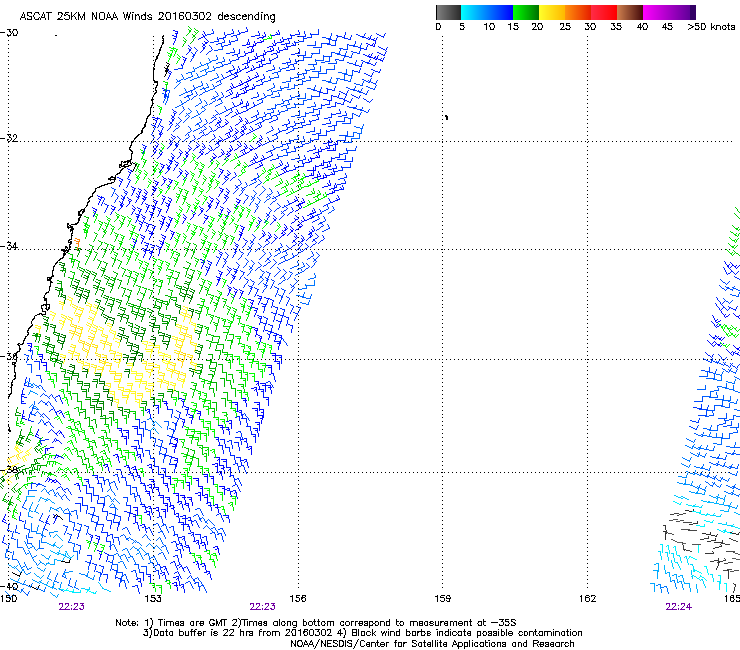The height and width of the screenshot is (650, 740).
Task: Click the red 30-35 knots legend swatch
Action: point(604,12)
